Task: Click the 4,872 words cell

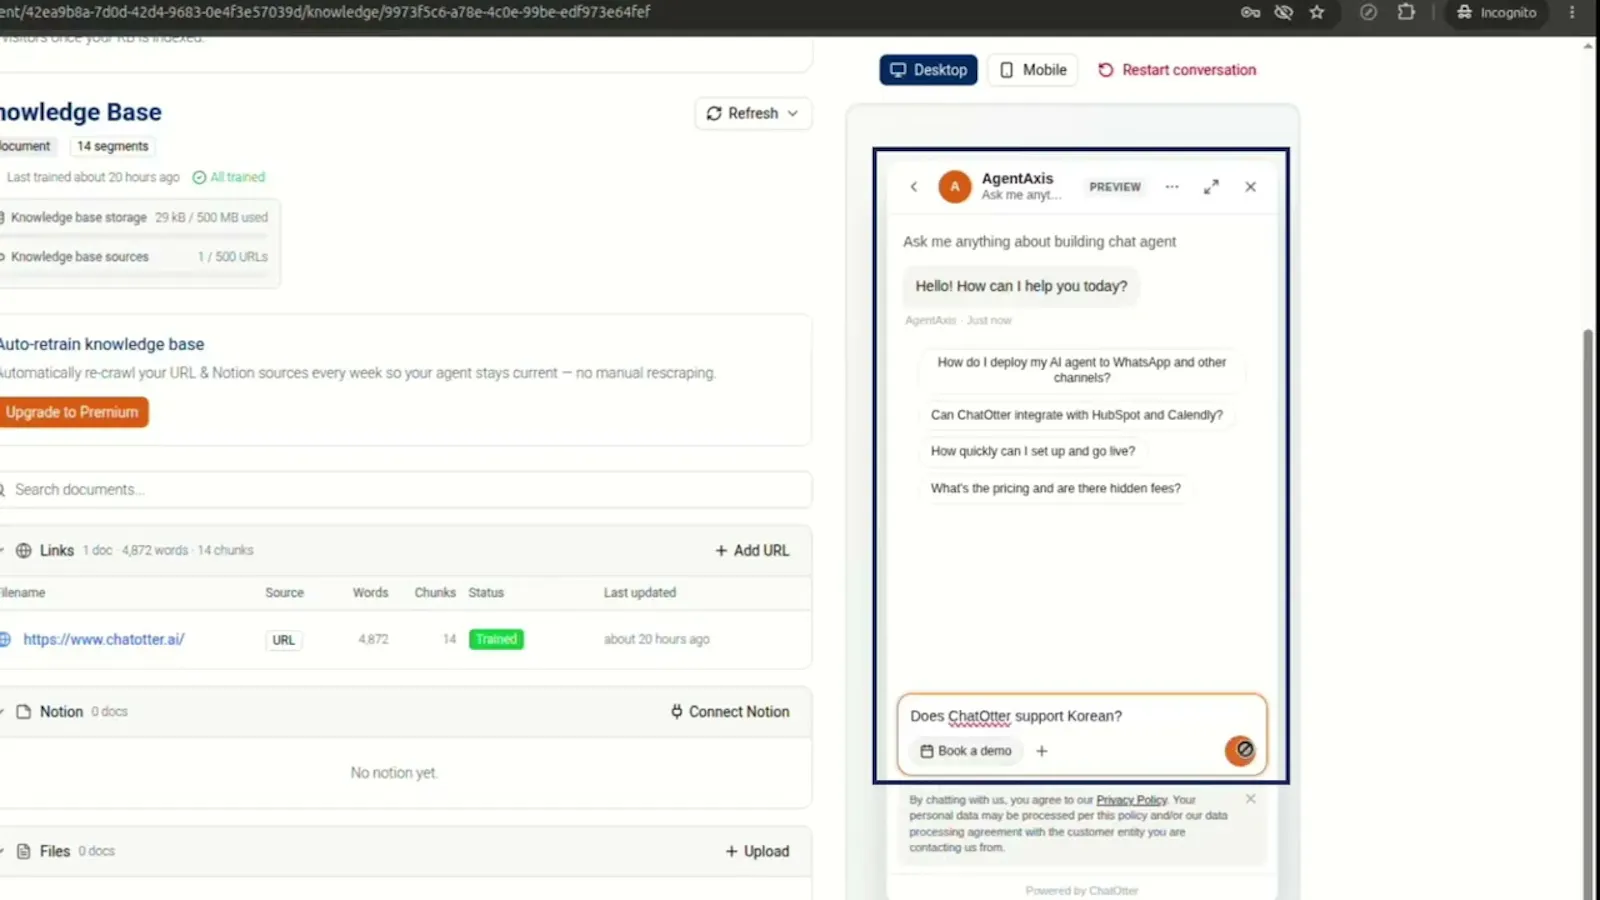Action: tap(373, 639)
